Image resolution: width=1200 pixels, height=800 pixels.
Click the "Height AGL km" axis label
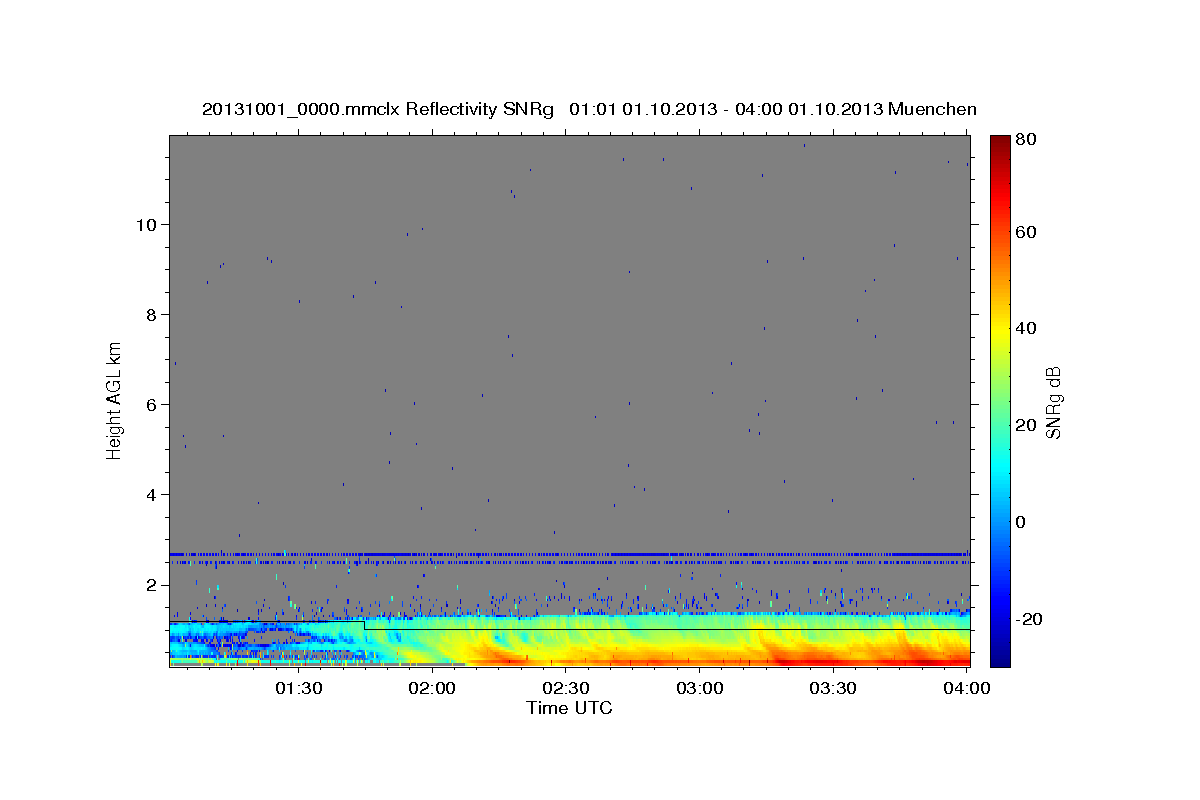pyautogui.click(x=115, y=403)
